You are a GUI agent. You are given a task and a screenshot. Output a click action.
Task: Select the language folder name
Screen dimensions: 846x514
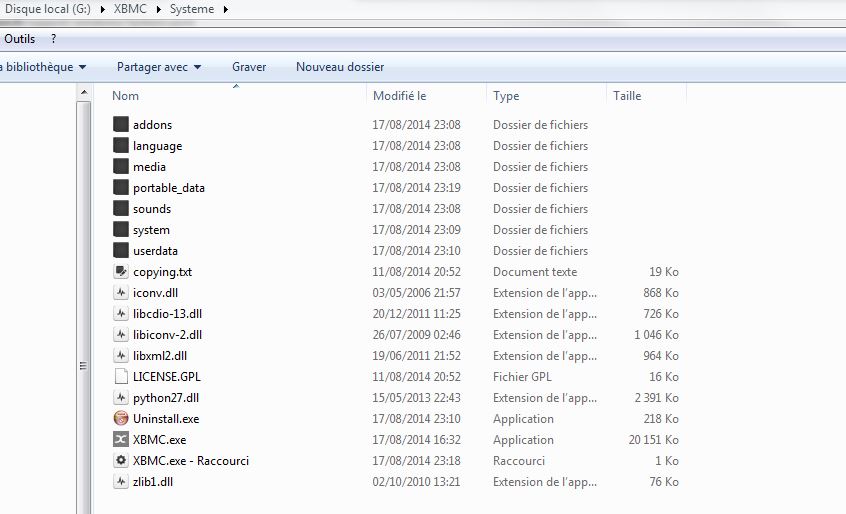tap(158, 146)
